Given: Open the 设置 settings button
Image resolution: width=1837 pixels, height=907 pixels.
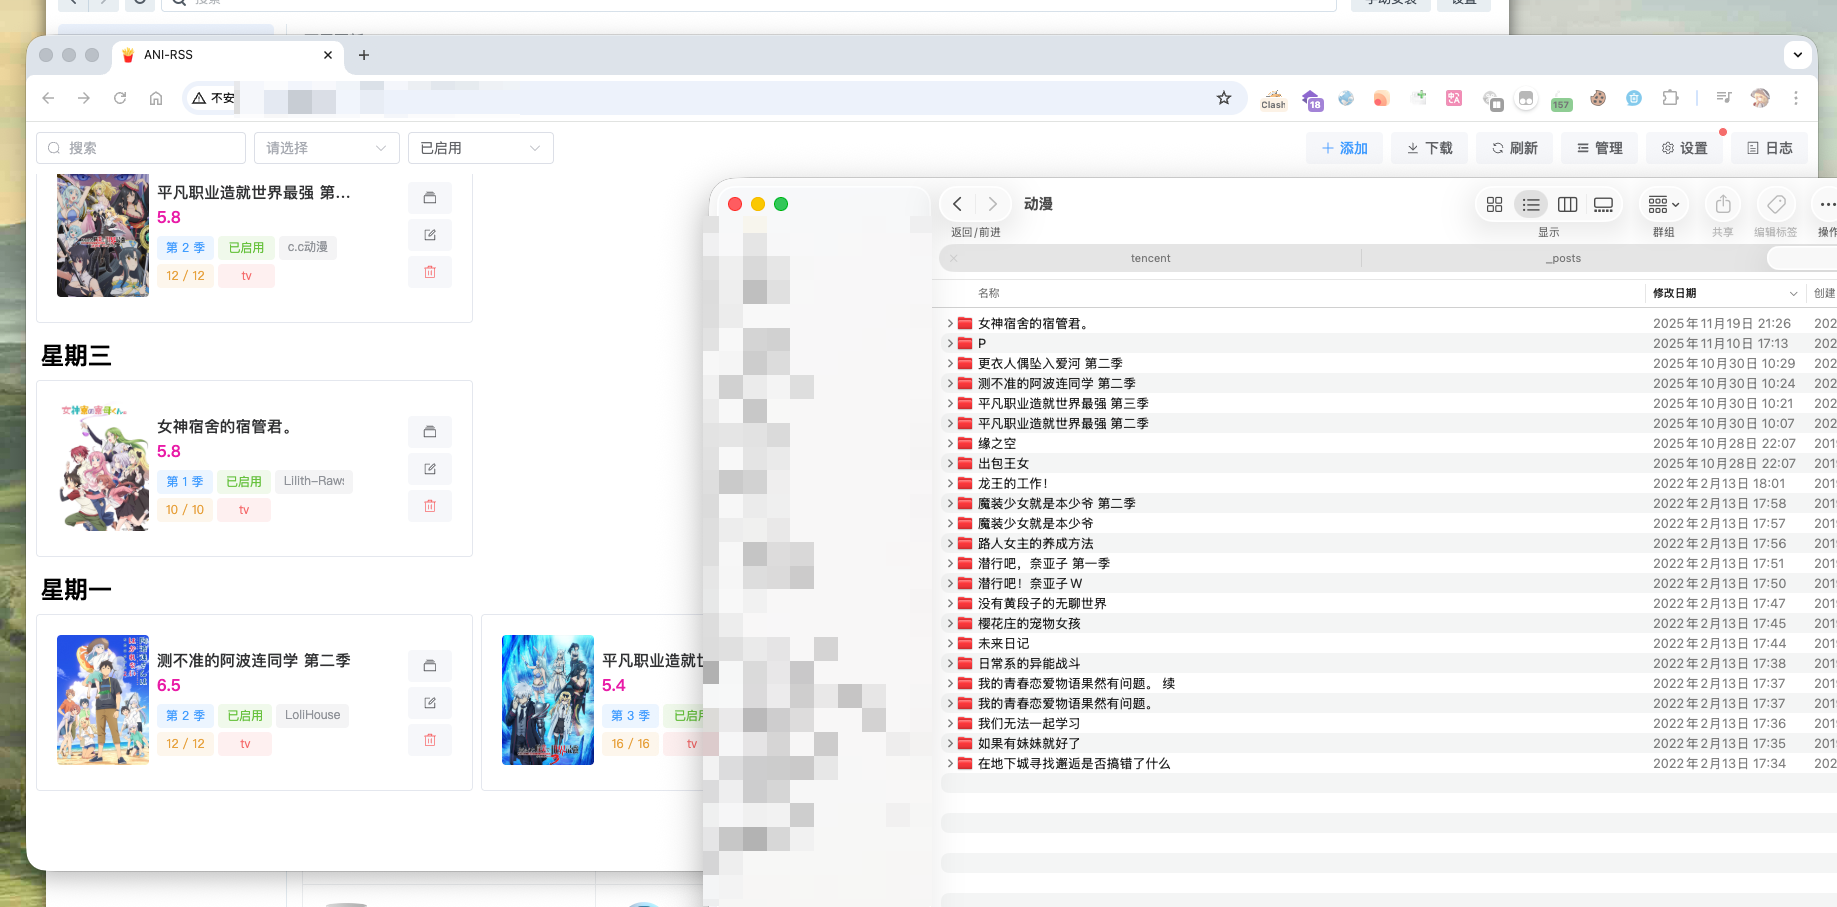Looking at the screenshot, I should (x=1684, y=148).
